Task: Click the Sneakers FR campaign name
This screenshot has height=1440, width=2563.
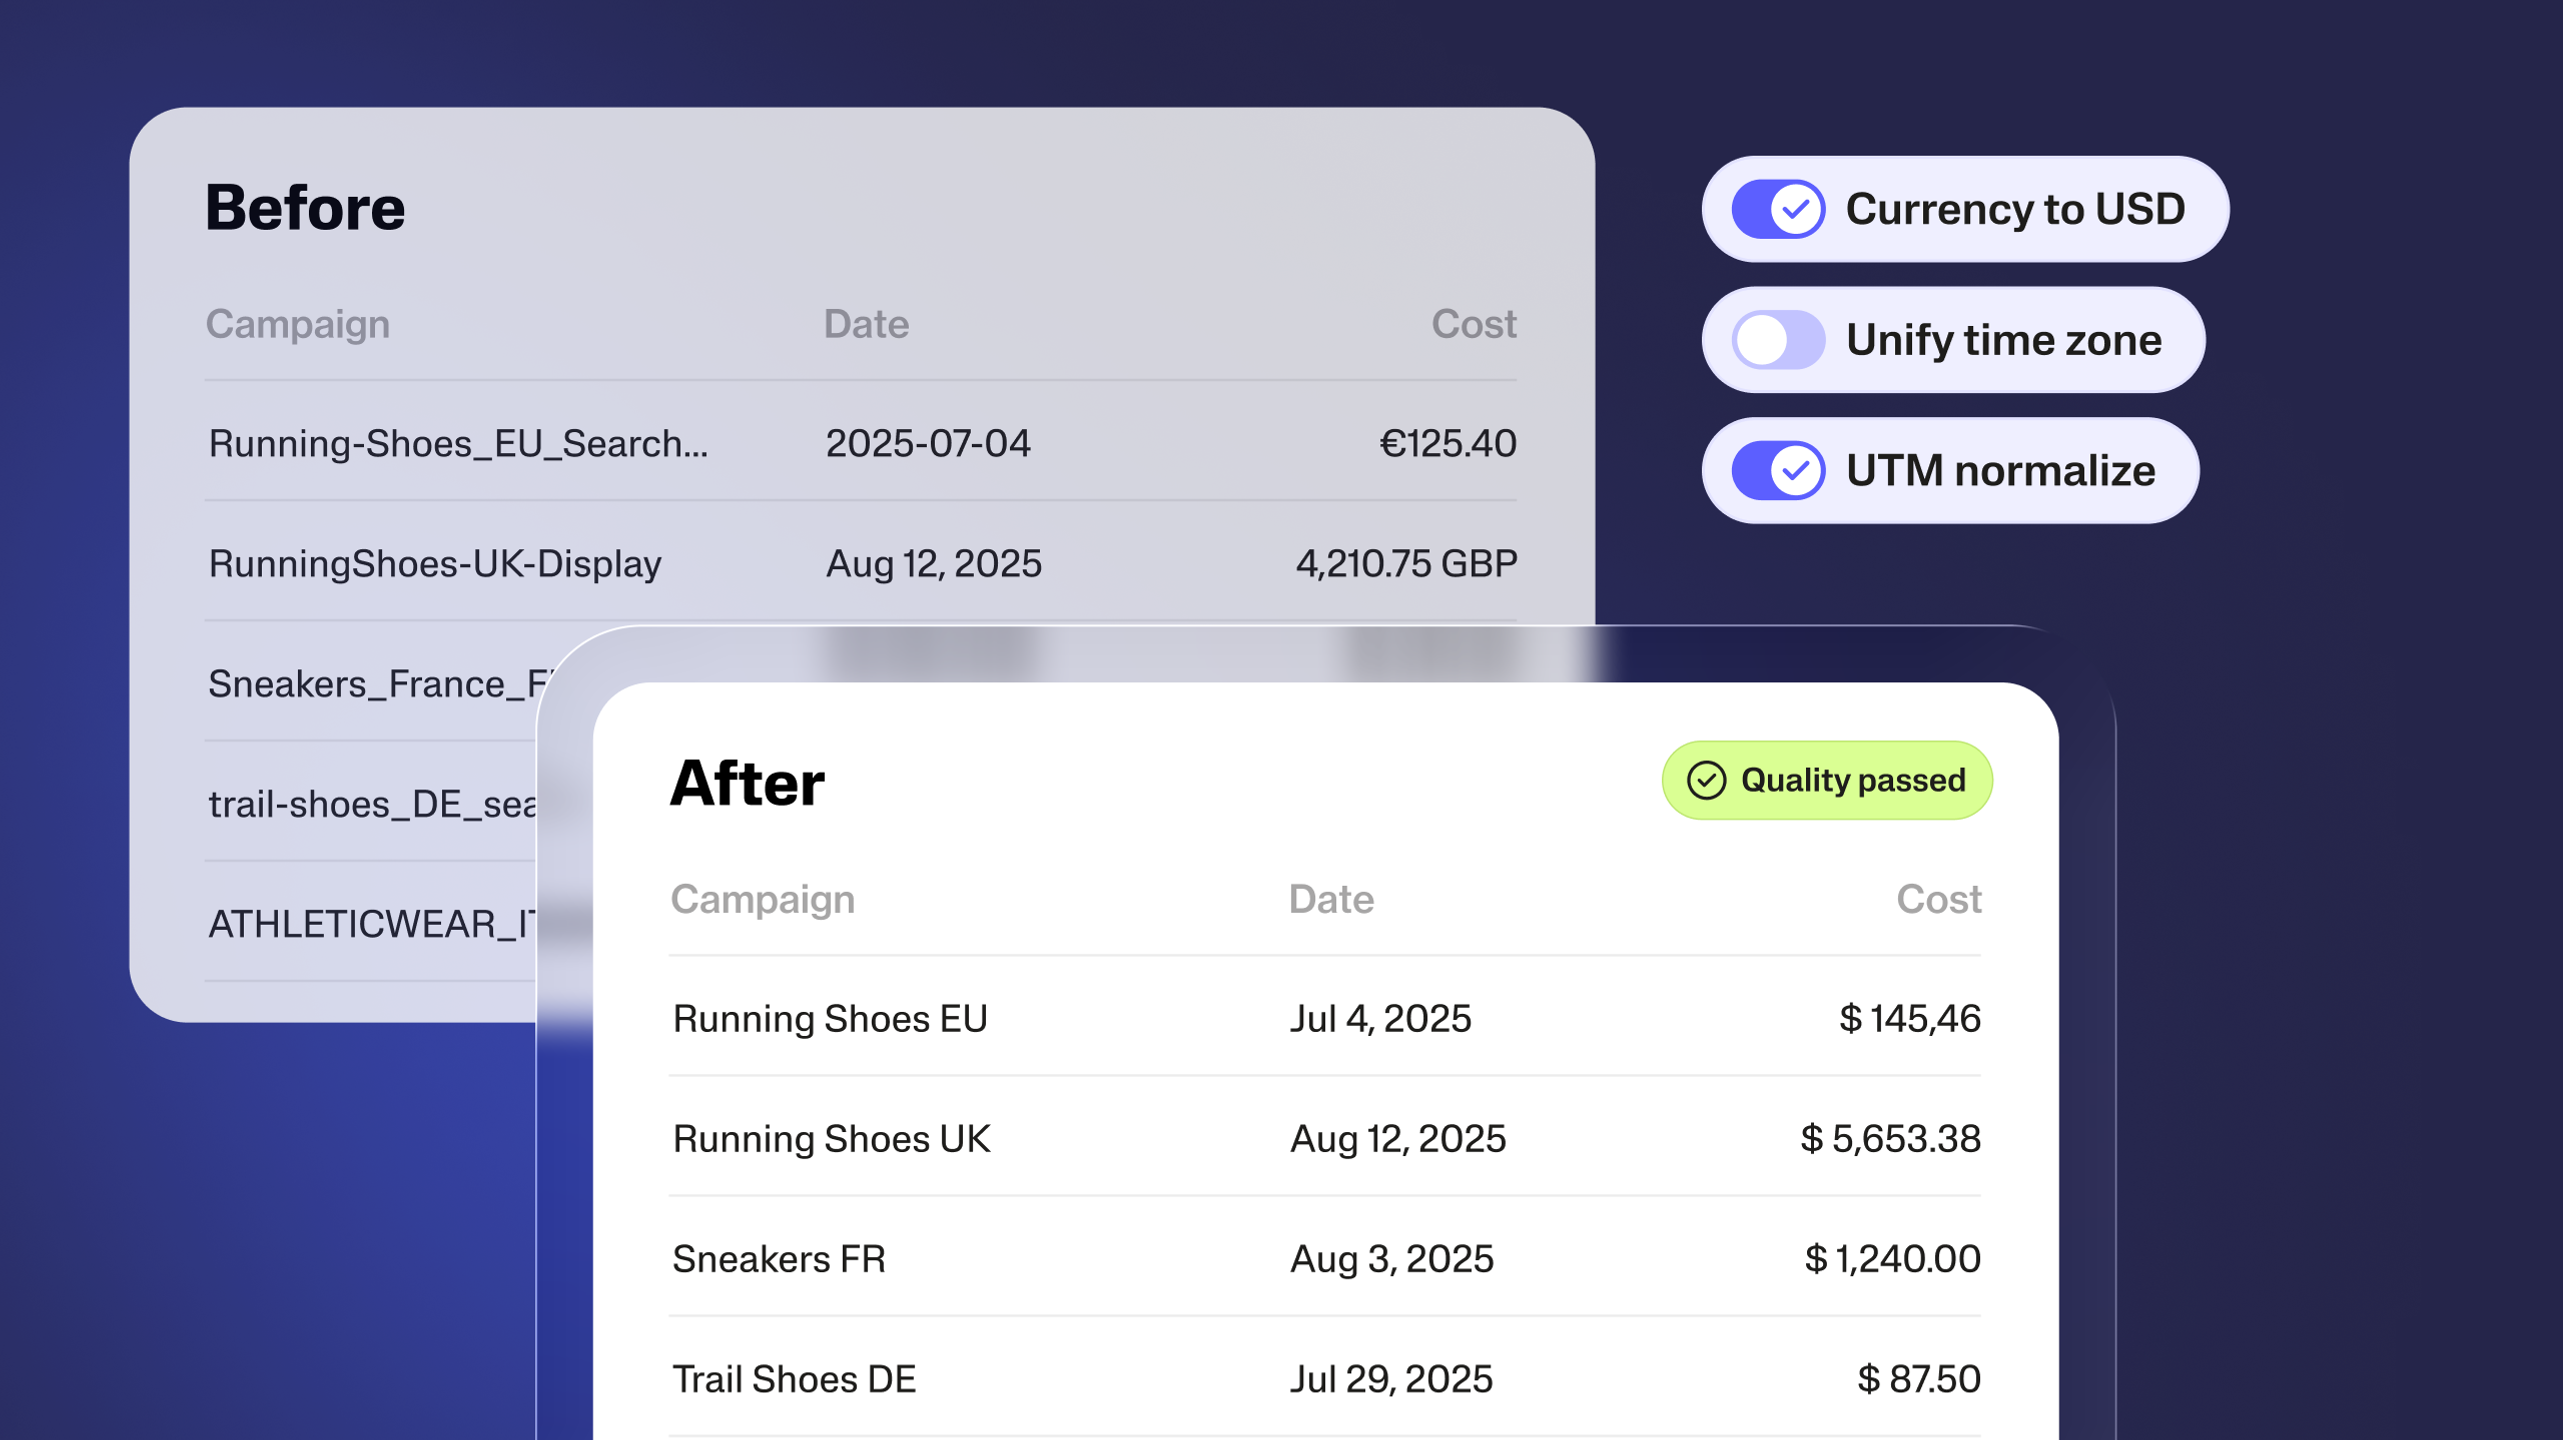Action: pyautogui.click(x=779, y=1259)
